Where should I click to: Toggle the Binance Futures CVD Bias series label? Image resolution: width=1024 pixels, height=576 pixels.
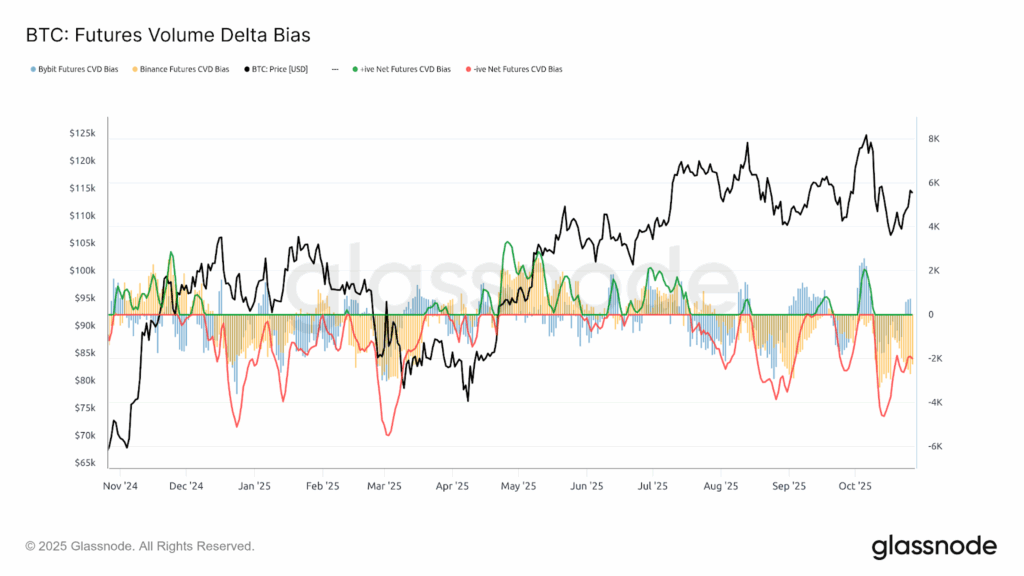coord(185,70)
